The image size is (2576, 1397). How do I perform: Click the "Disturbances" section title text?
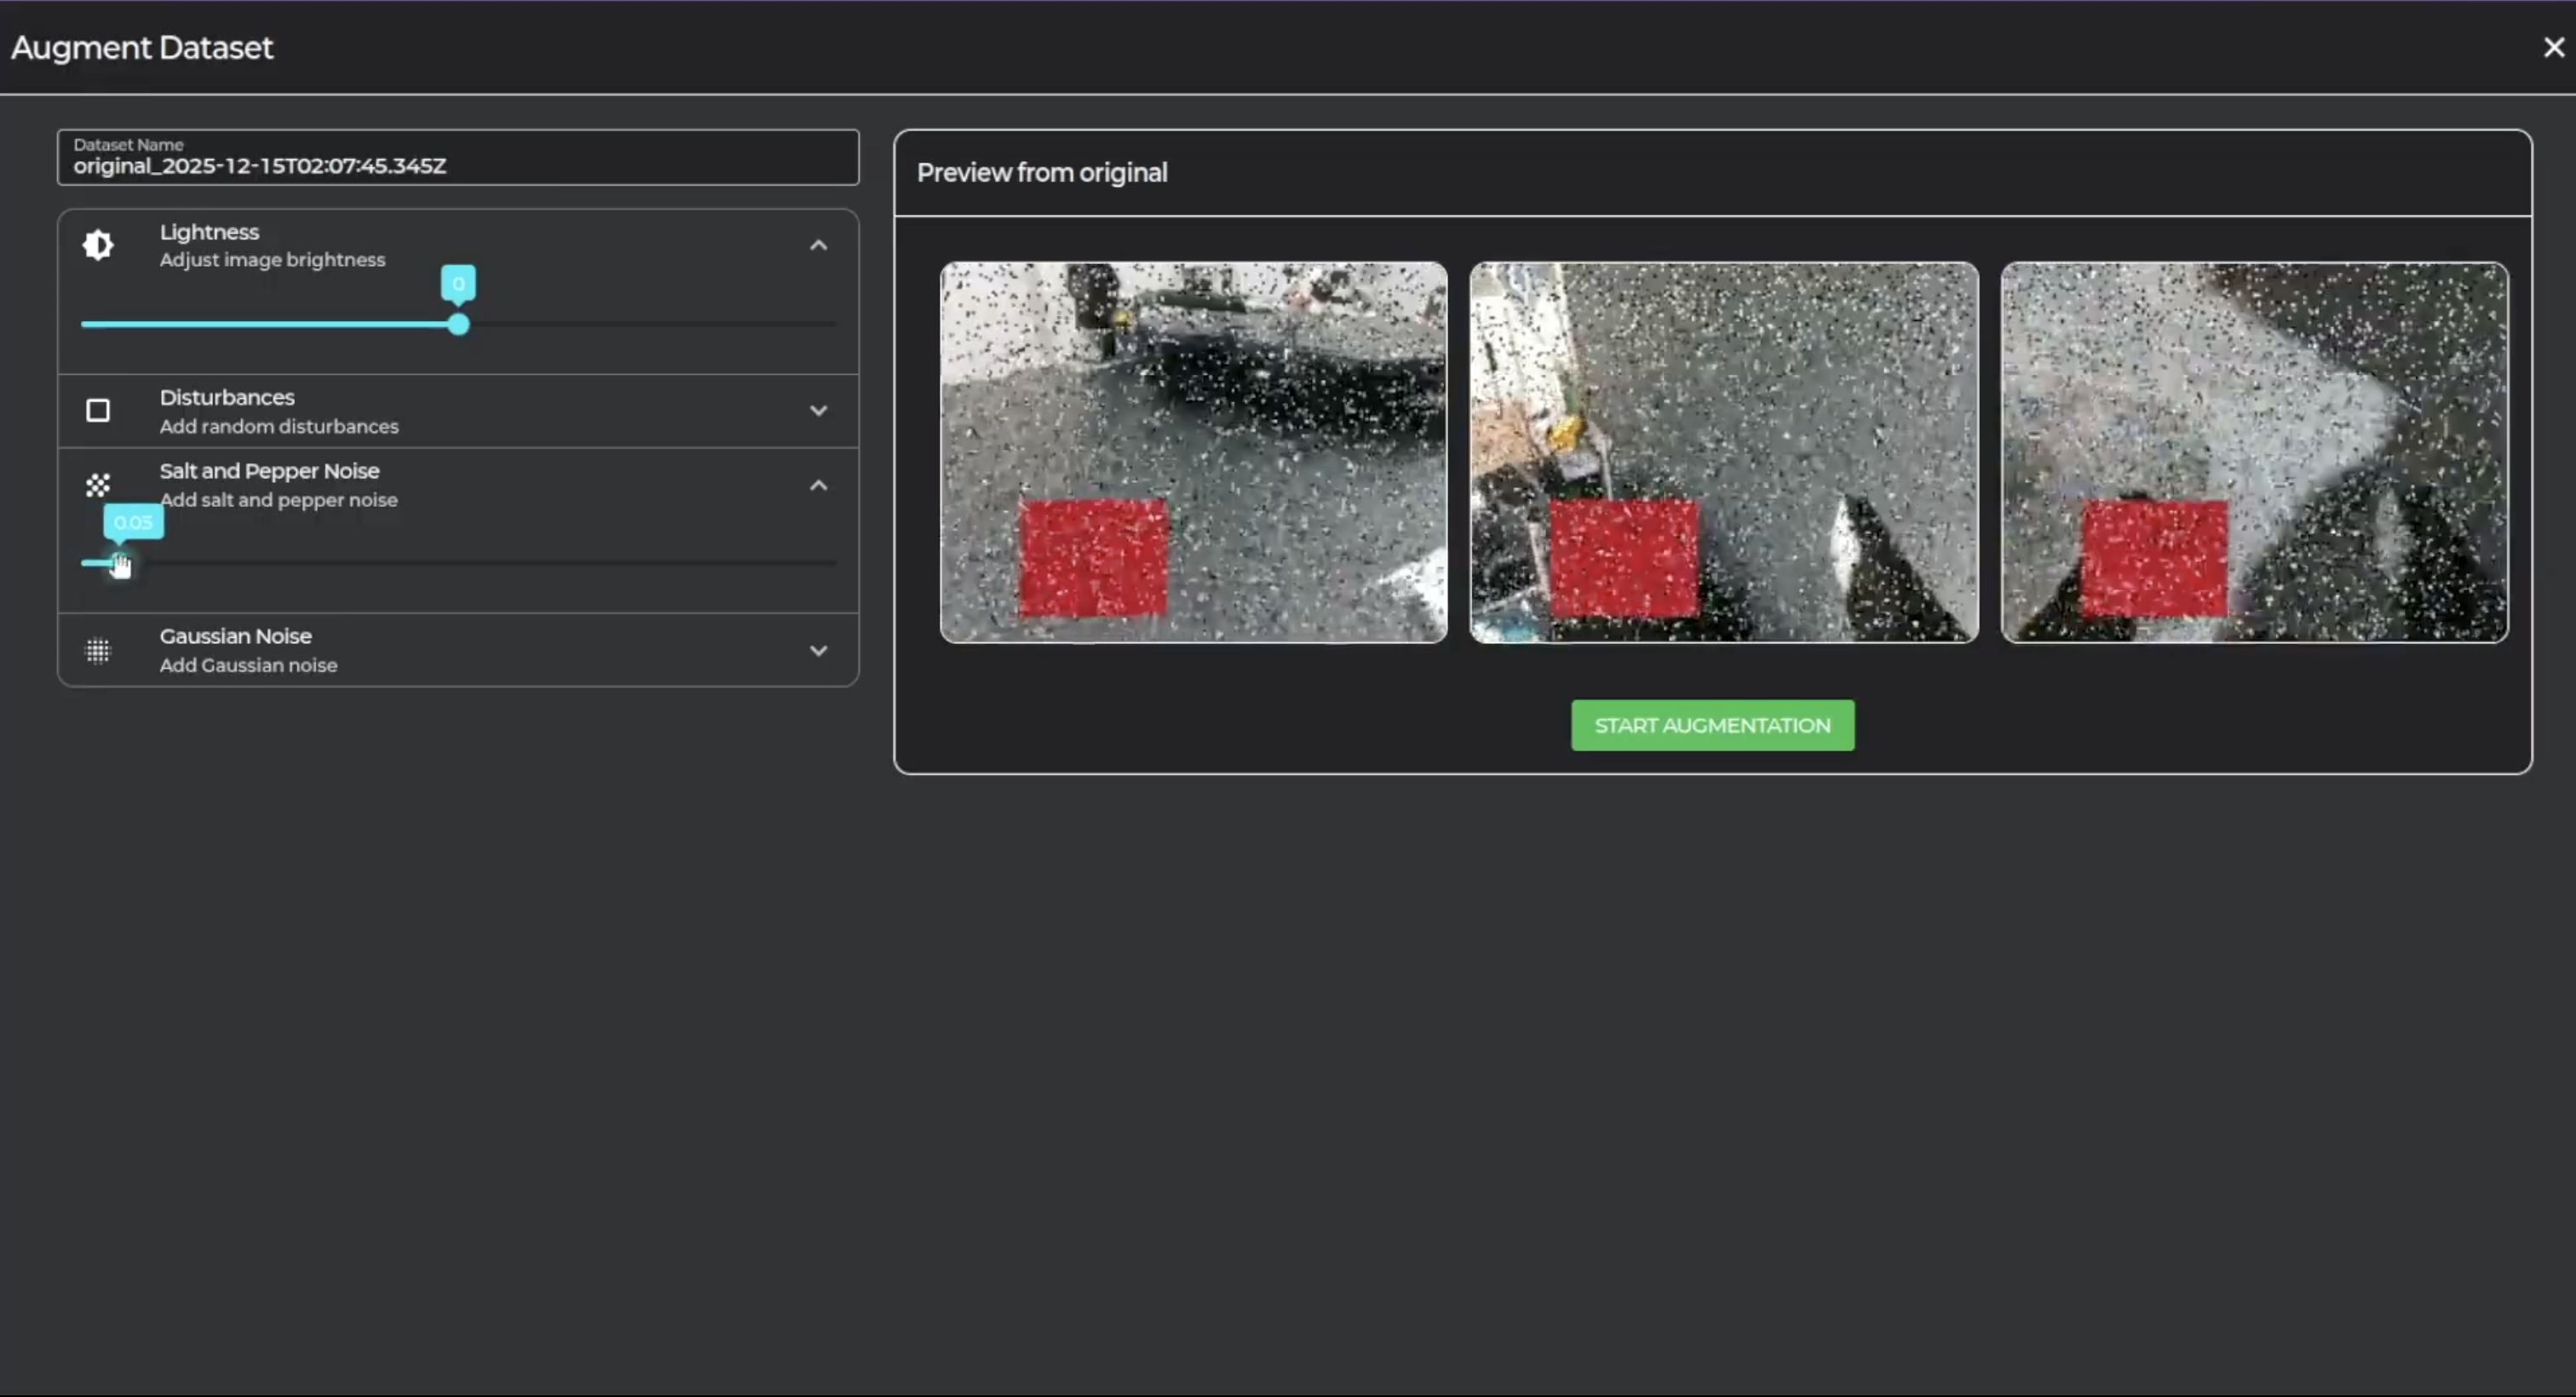227,397
